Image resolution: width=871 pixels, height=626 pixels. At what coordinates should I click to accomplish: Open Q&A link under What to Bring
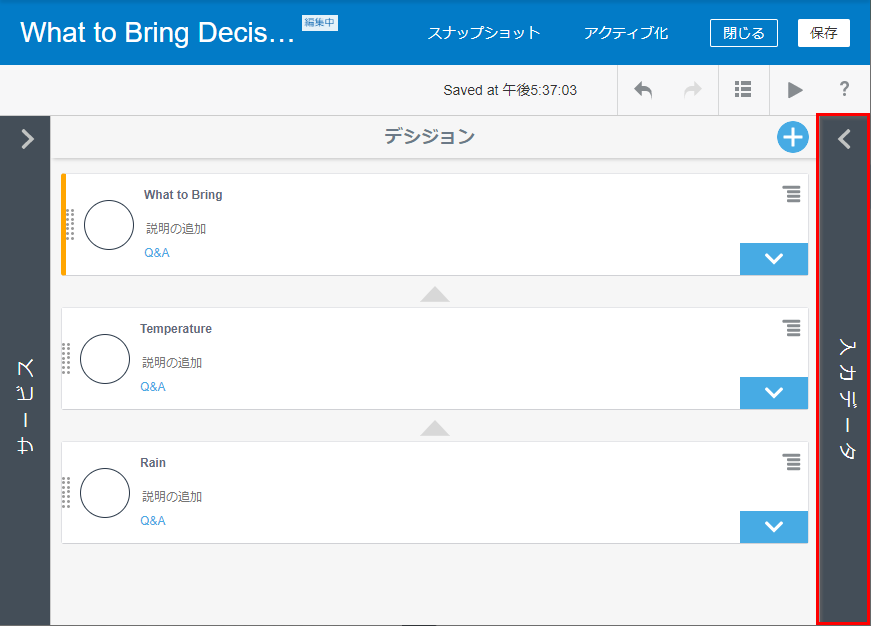pyautogui.click(x=156, y=253)
